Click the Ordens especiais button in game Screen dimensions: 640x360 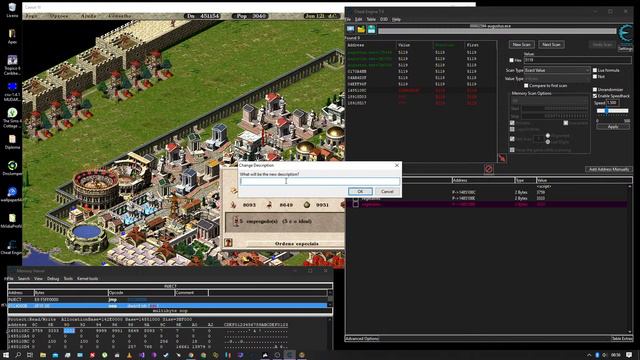point(296,244)
